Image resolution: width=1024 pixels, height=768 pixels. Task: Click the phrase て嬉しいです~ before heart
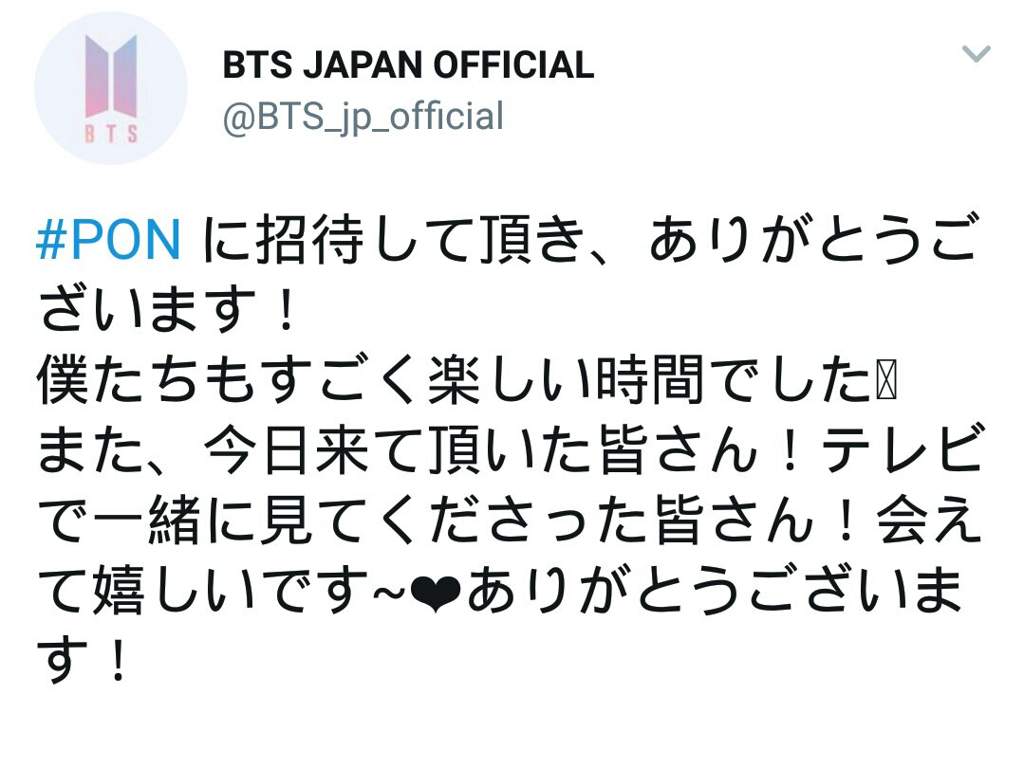222,592
